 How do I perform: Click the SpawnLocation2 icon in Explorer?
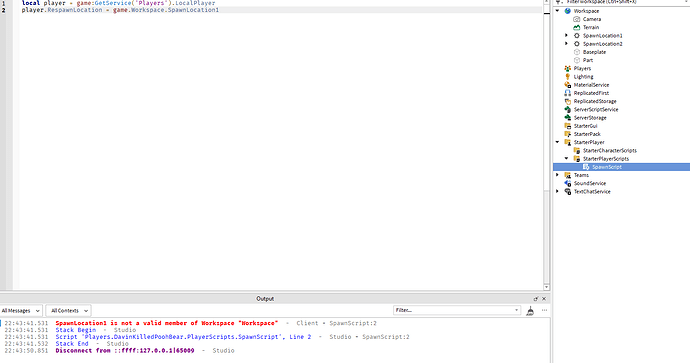click(x=577, y=44)
